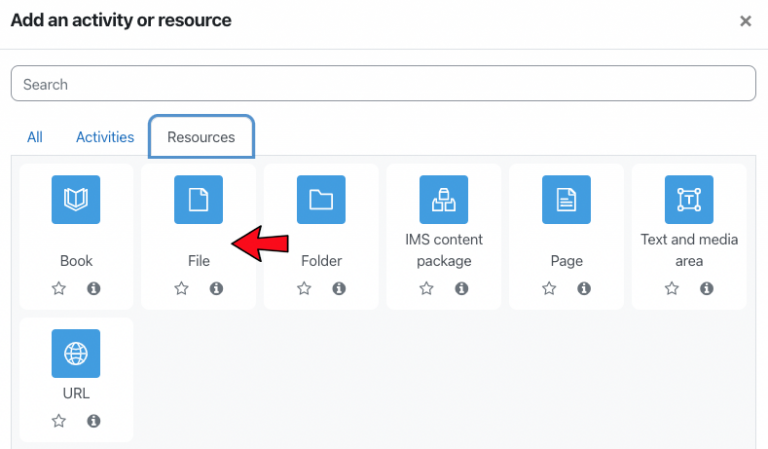
Task: Show info about Text and media area
Action: (706, 288)
